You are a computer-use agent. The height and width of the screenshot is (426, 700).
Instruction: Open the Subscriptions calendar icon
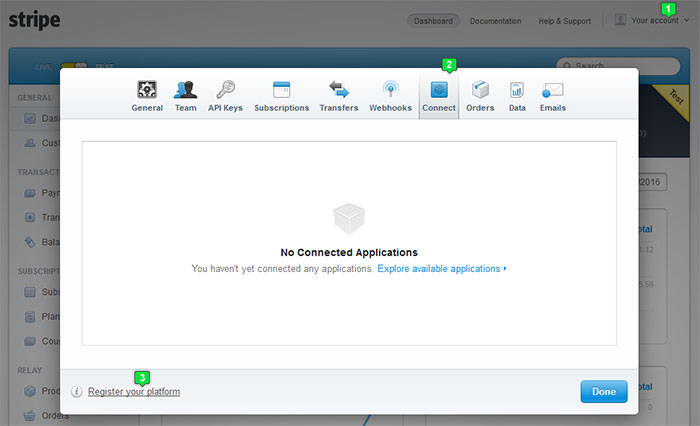(281, 90)
